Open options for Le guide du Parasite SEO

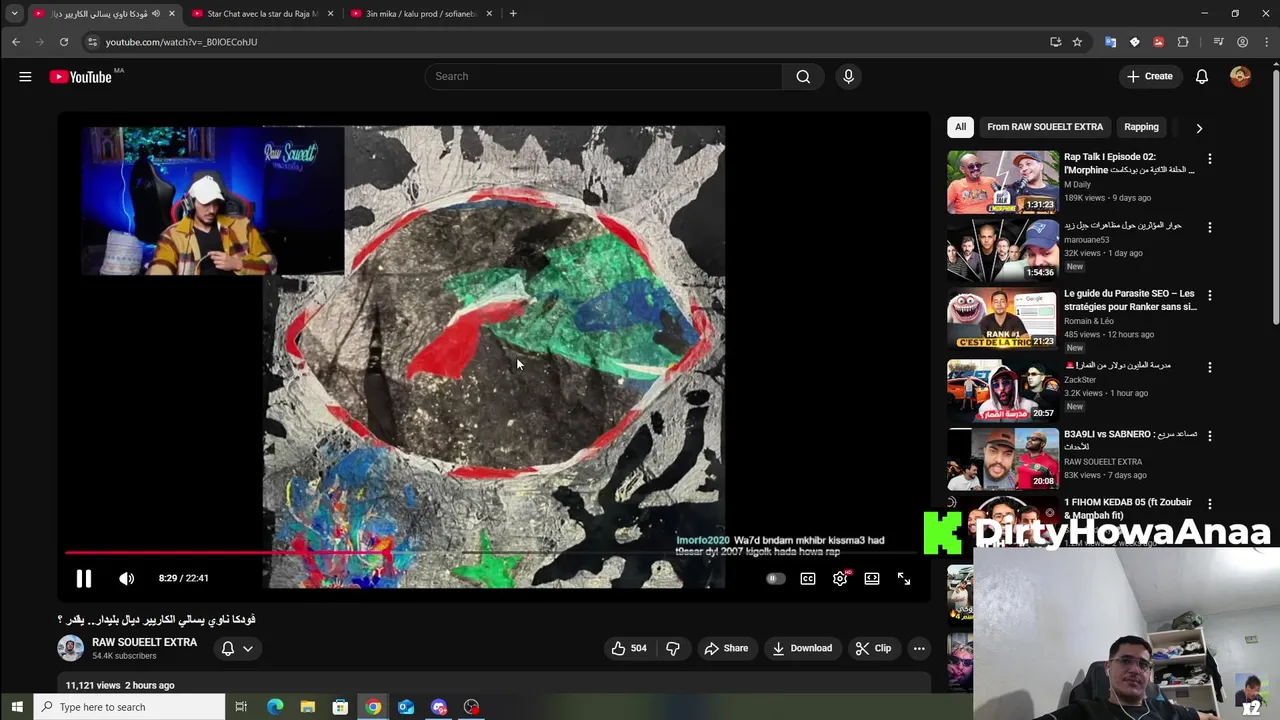coord(1209,296)
